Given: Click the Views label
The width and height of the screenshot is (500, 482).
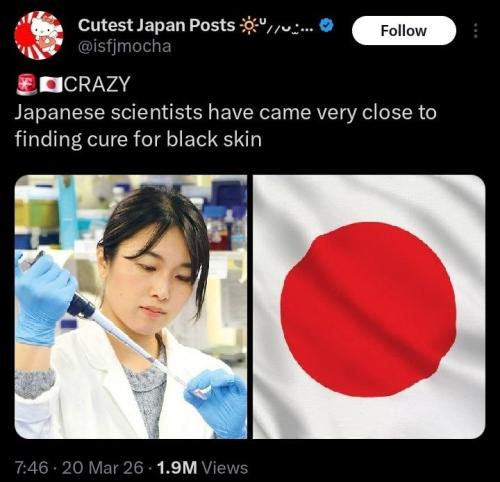Looking at the screenshot, I should pos(225,468).
